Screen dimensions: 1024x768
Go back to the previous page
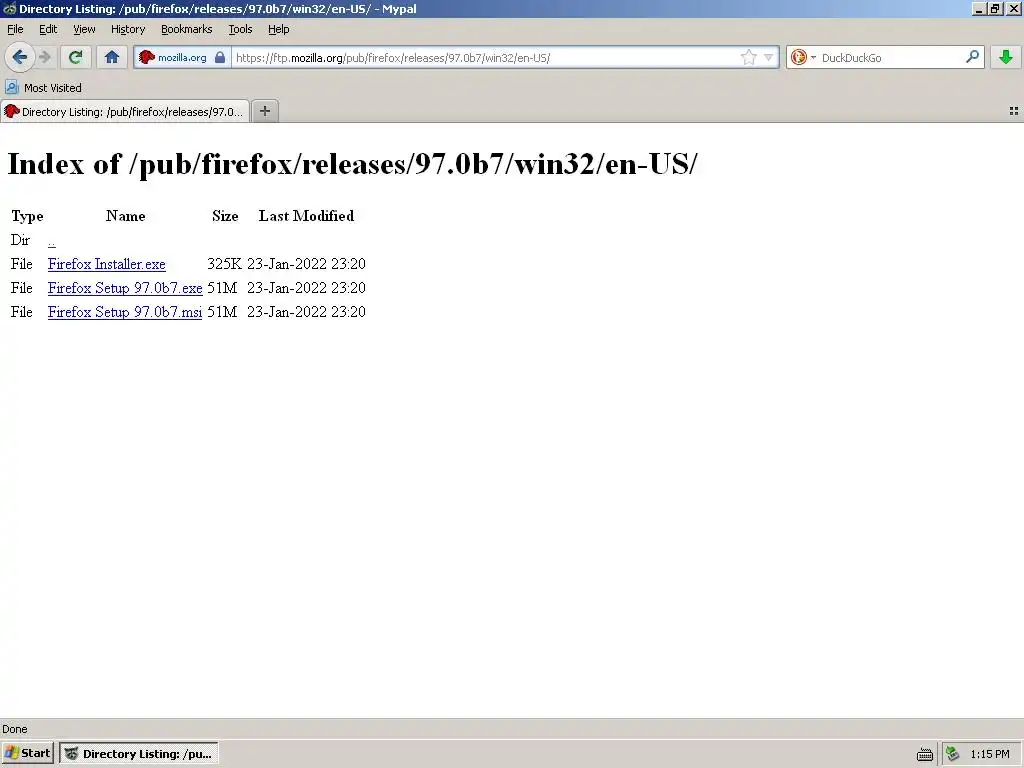click(20, 57)
